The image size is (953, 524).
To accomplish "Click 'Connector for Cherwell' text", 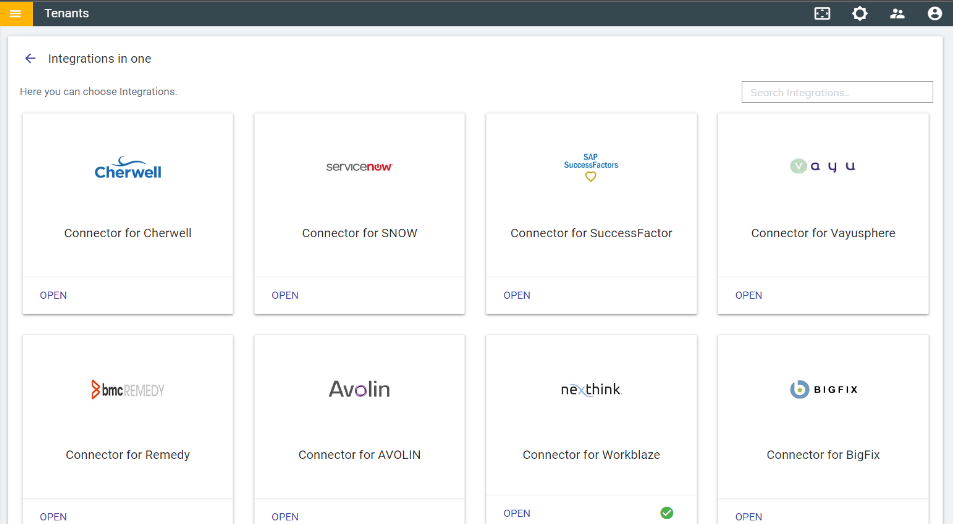I will [128, 233].
